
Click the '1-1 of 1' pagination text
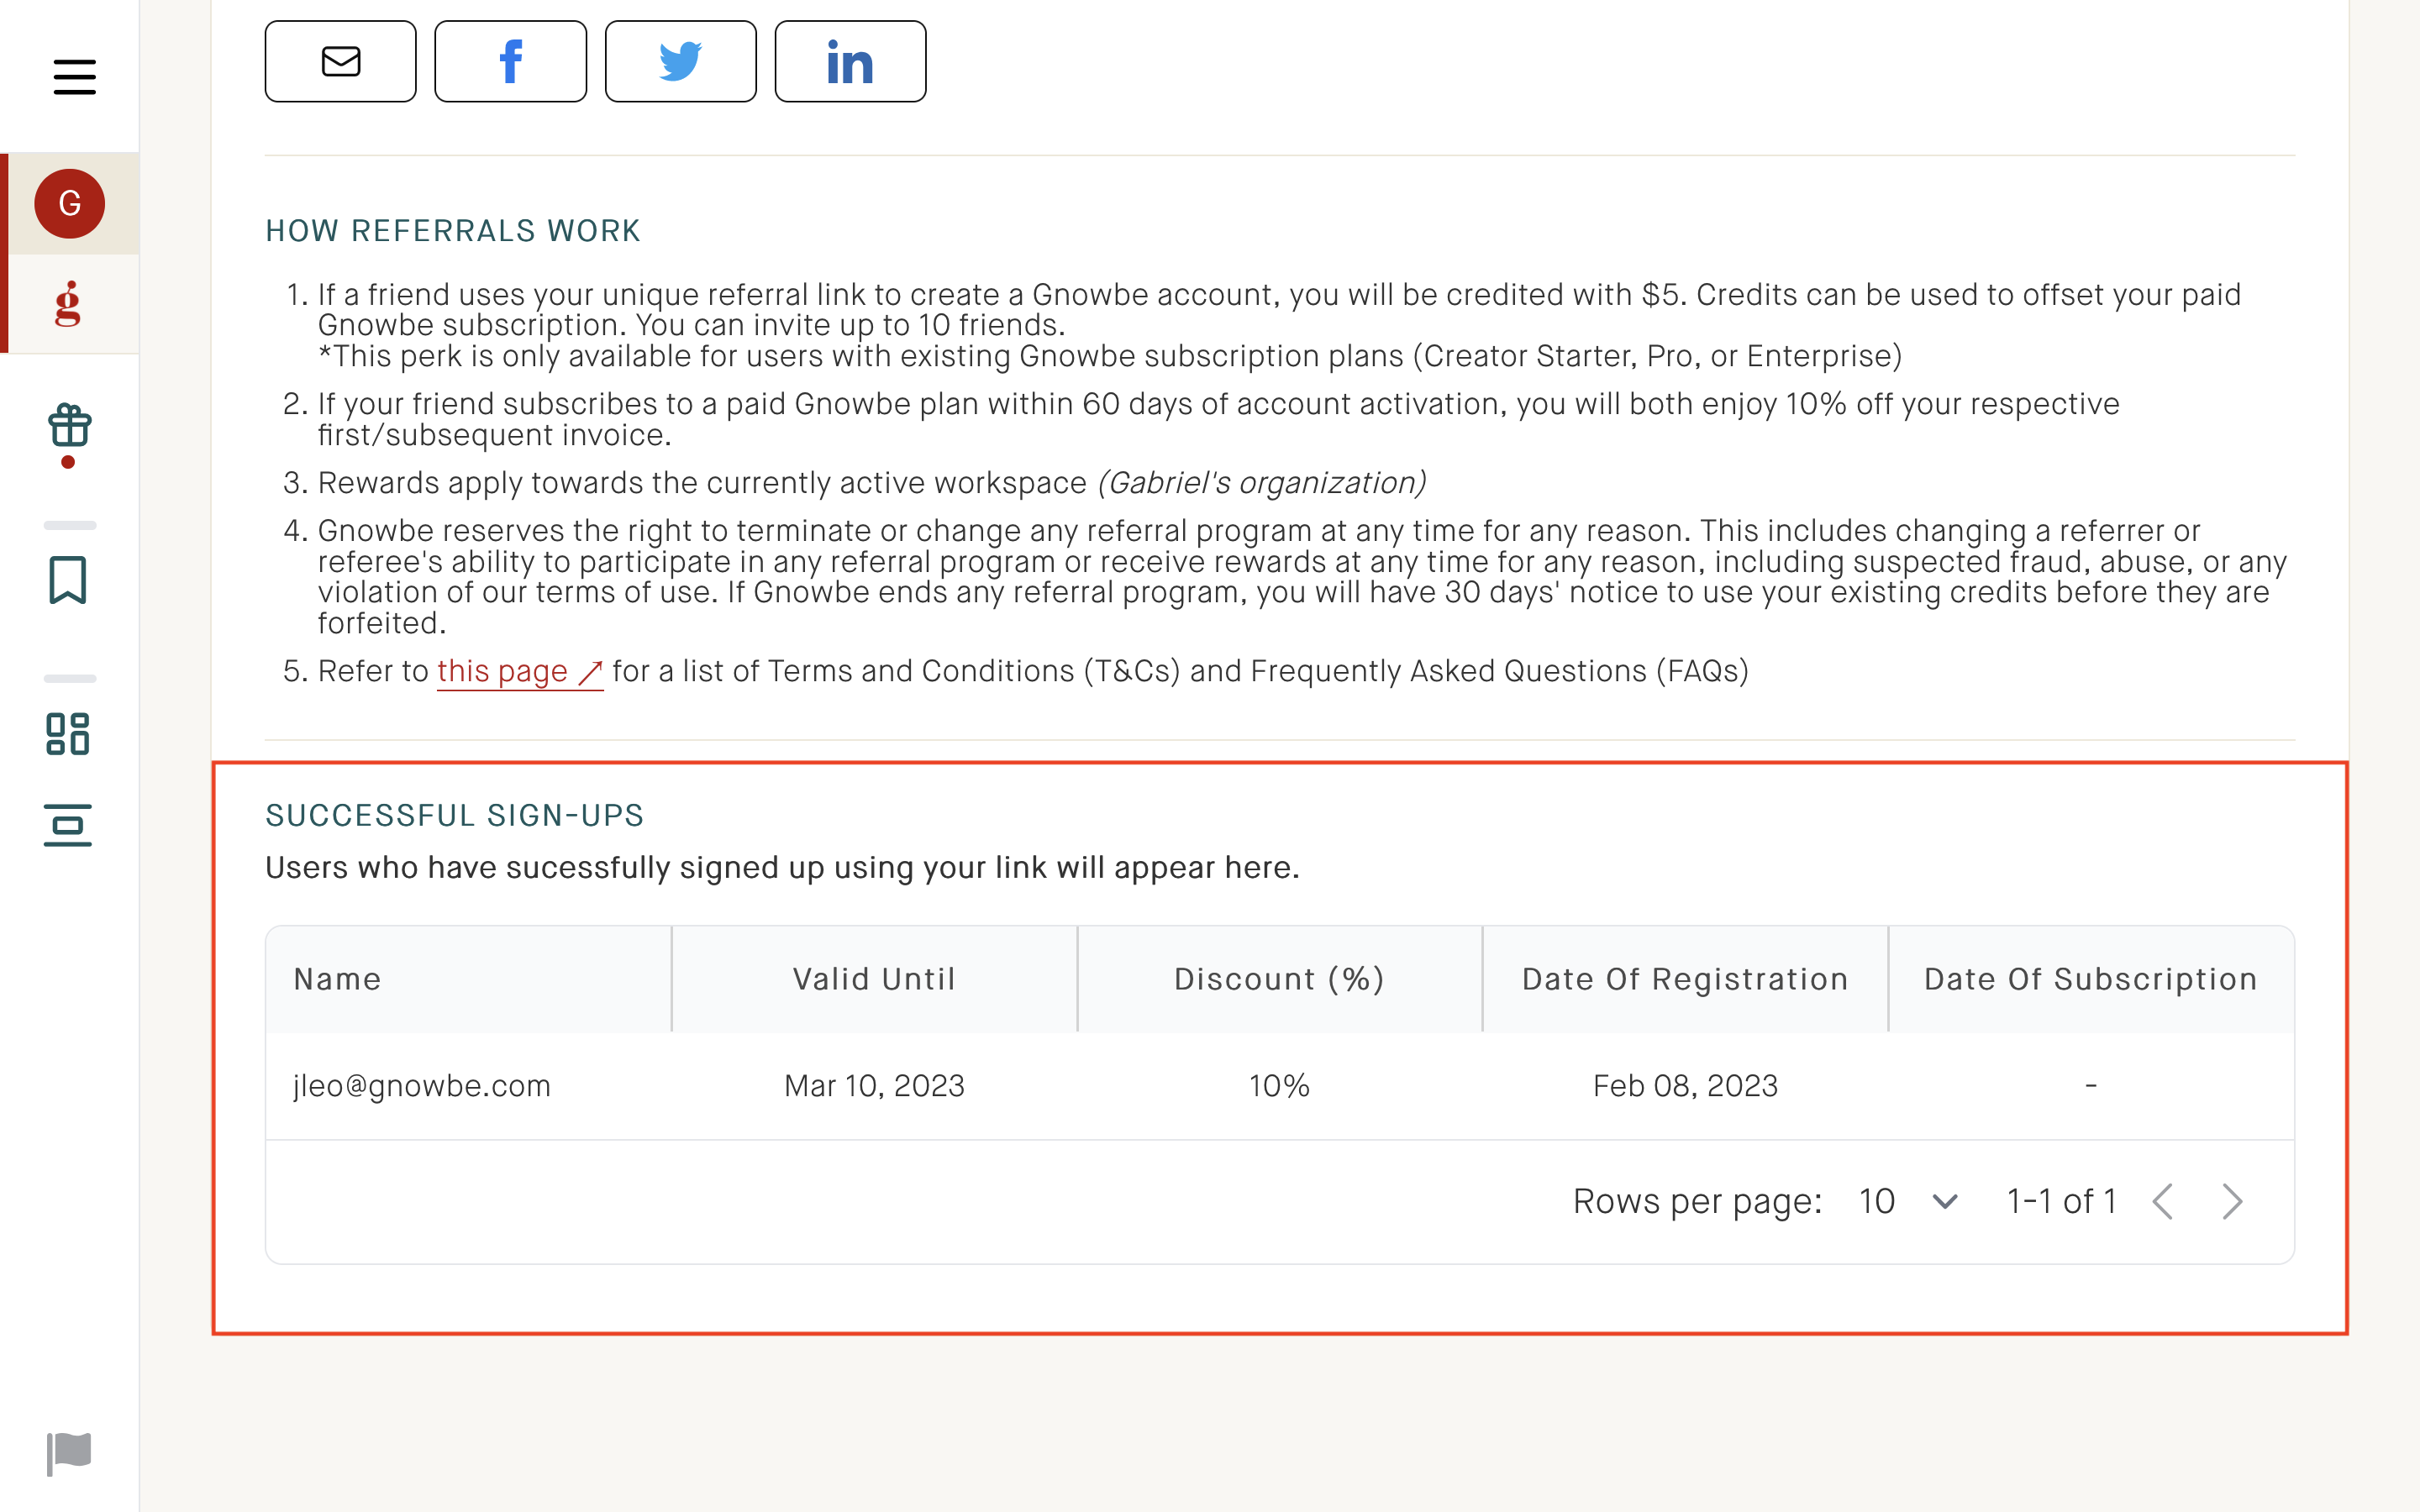[x=2062, y=1201]
